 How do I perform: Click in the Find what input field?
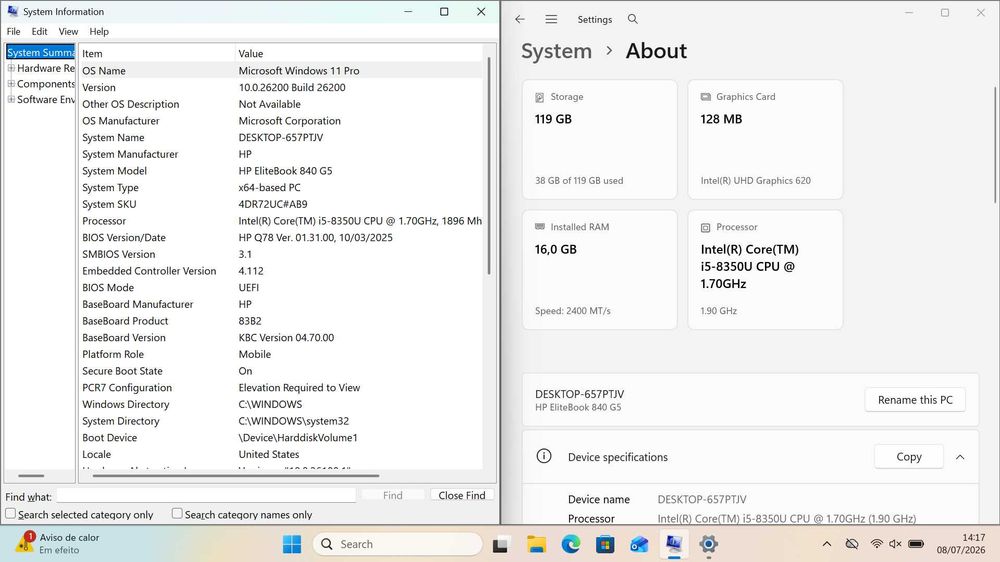click(x=206, y=495)
